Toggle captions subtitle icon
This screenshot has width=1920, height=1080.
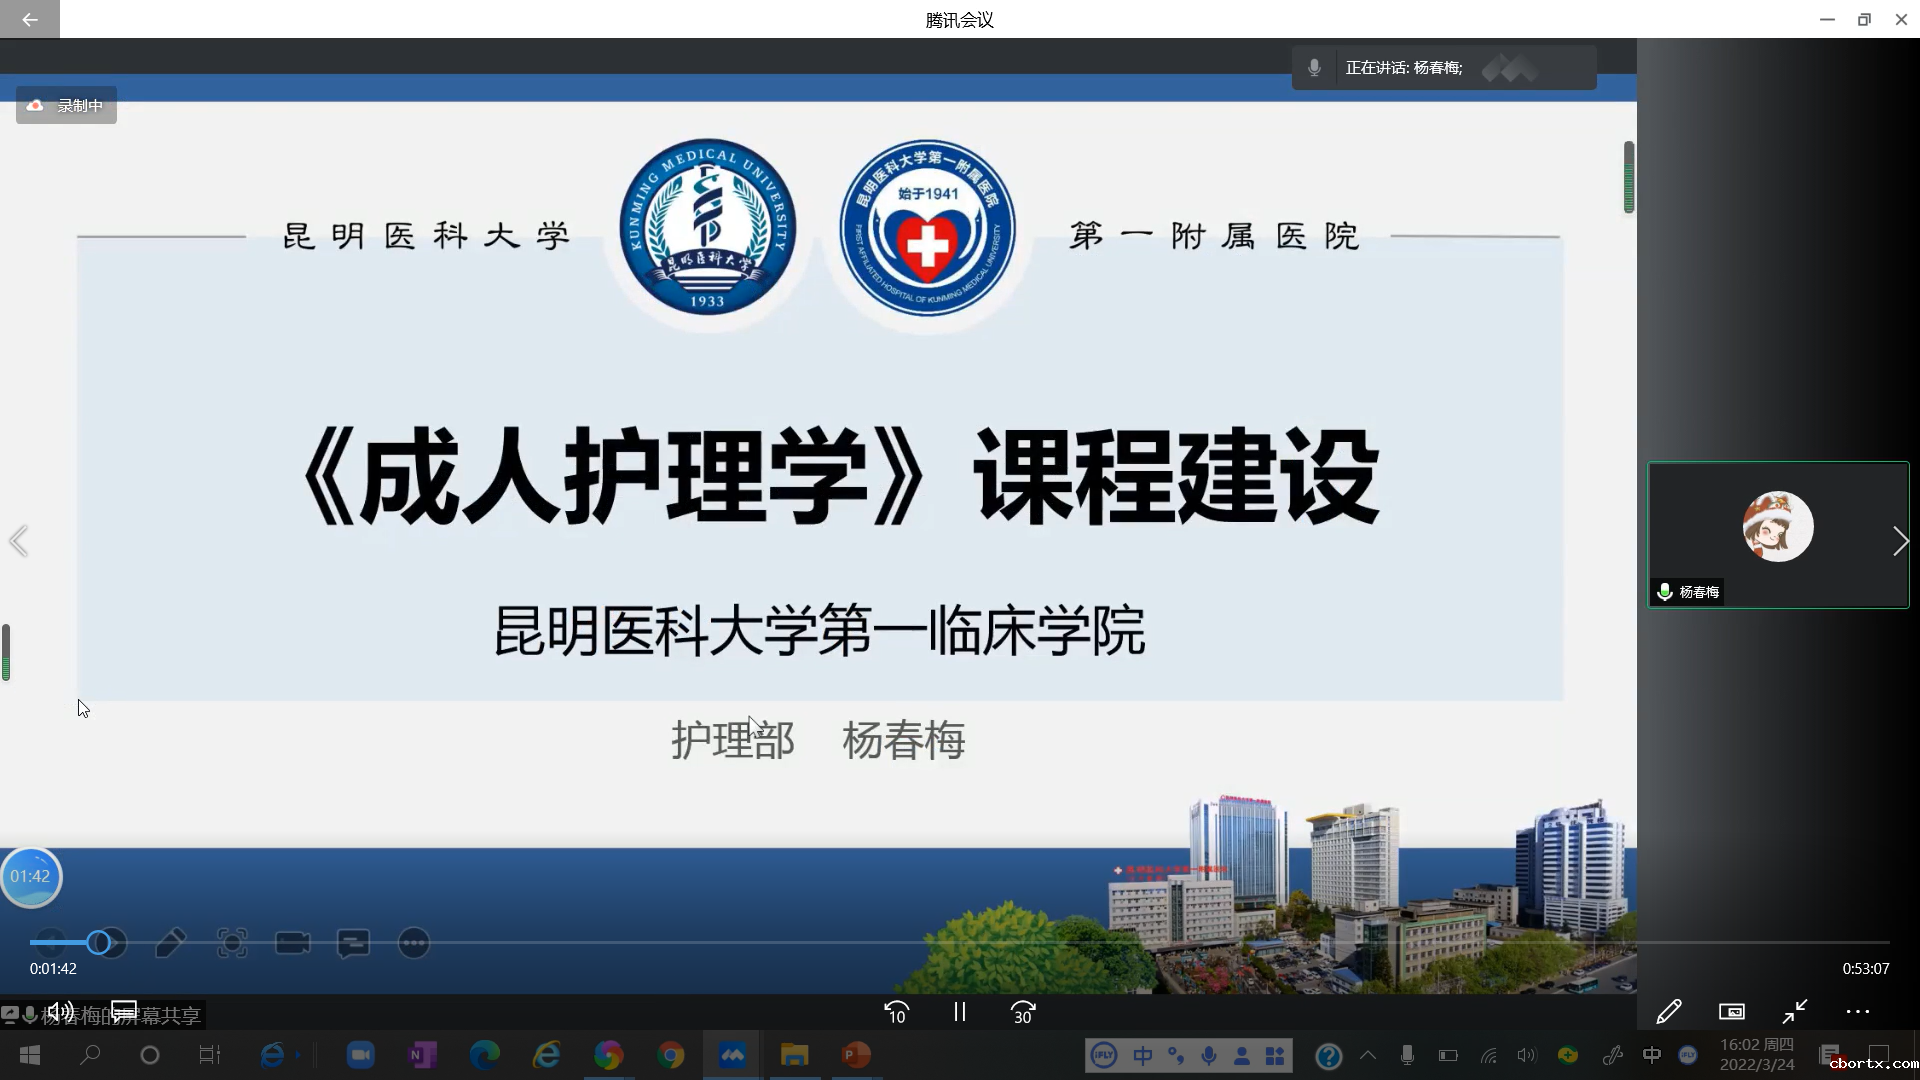pyautogui.click(x=124, y=1011)
